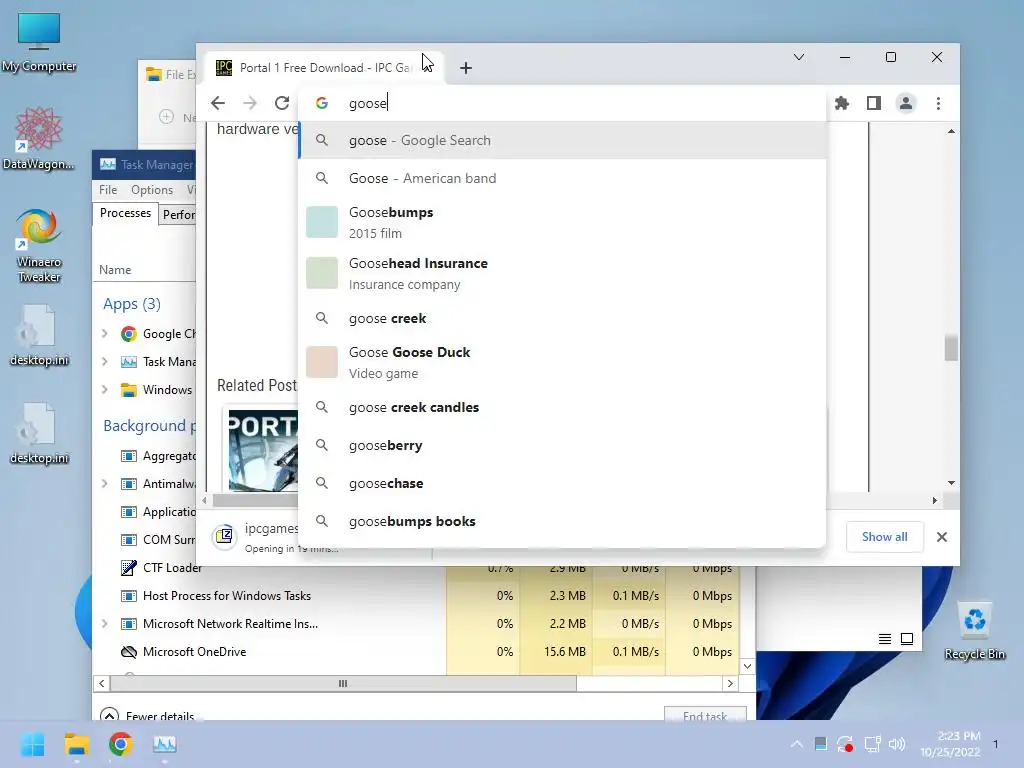Click the Goose Goose Duck thumbnail
Viewport: 1024px width, 768px height.
[322, 362]
